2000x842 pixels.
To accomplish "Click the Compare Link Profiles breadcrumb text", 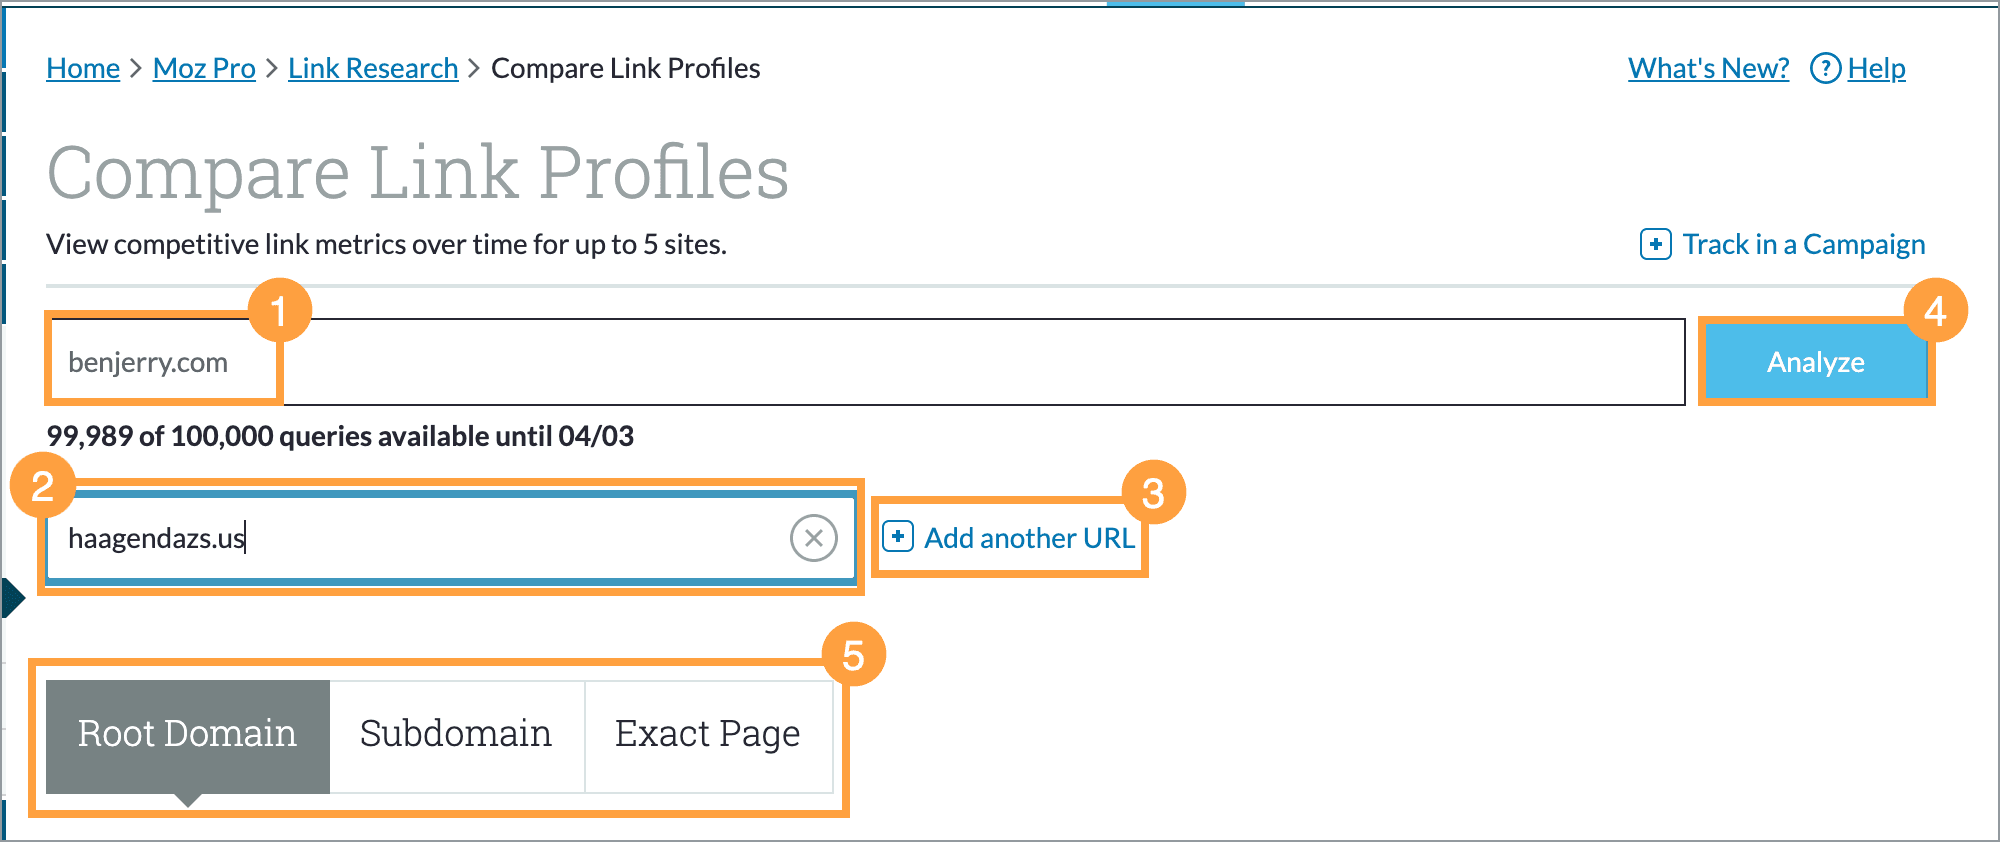I will click(626, 68).
